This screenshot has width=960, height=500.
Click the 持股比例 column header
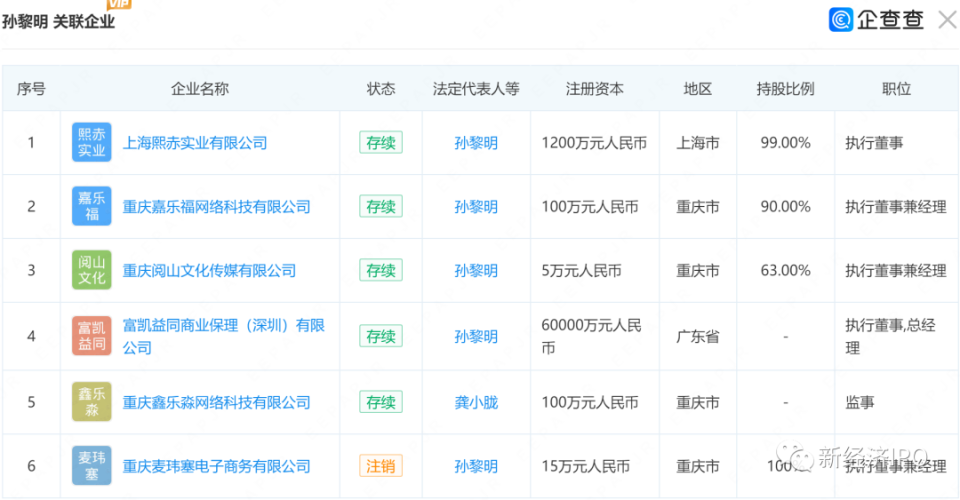(786, 89)
